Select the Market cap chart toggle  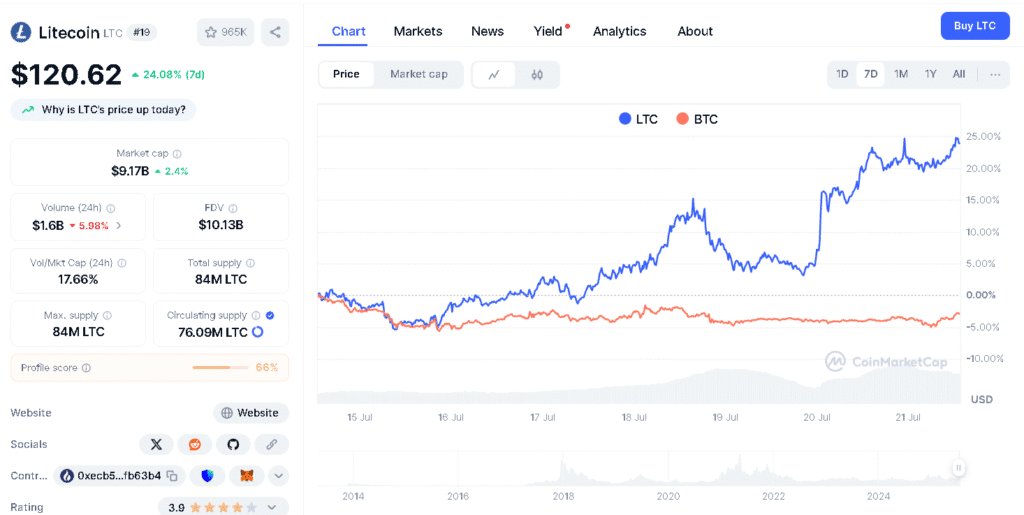click(x=419, y=74)
